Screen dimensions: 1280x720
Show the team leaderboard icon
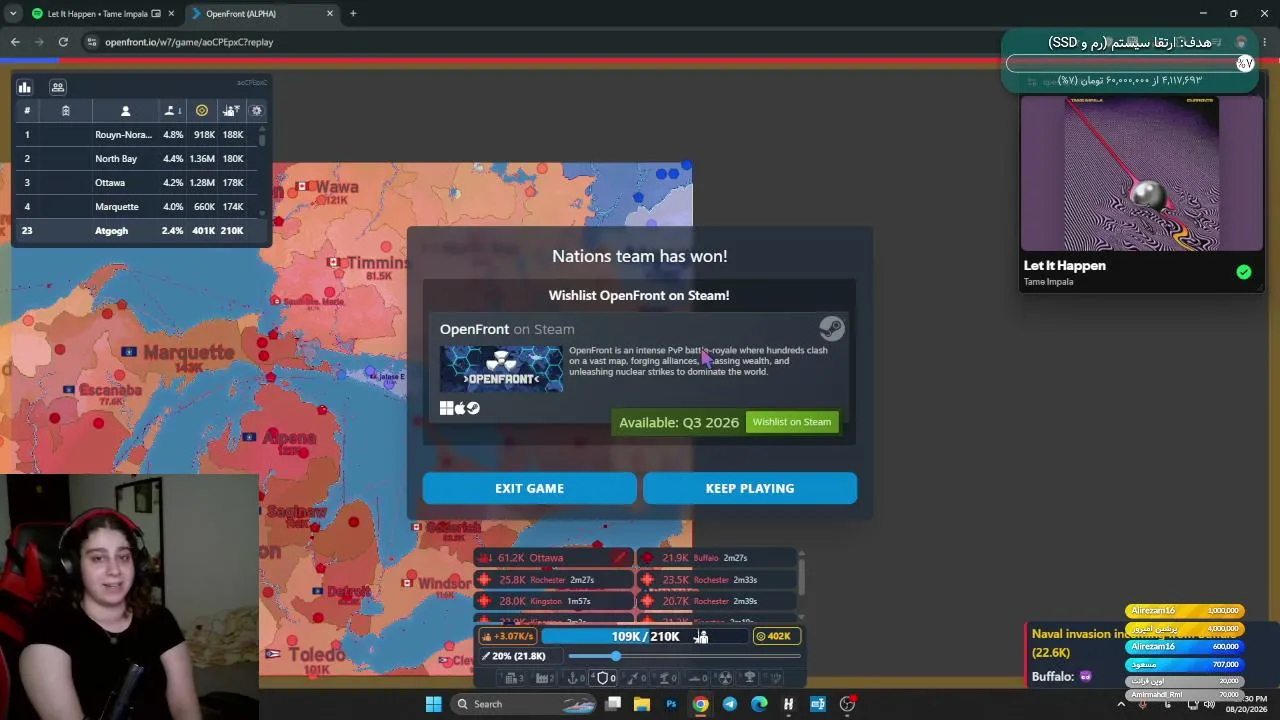pos(58,87)
